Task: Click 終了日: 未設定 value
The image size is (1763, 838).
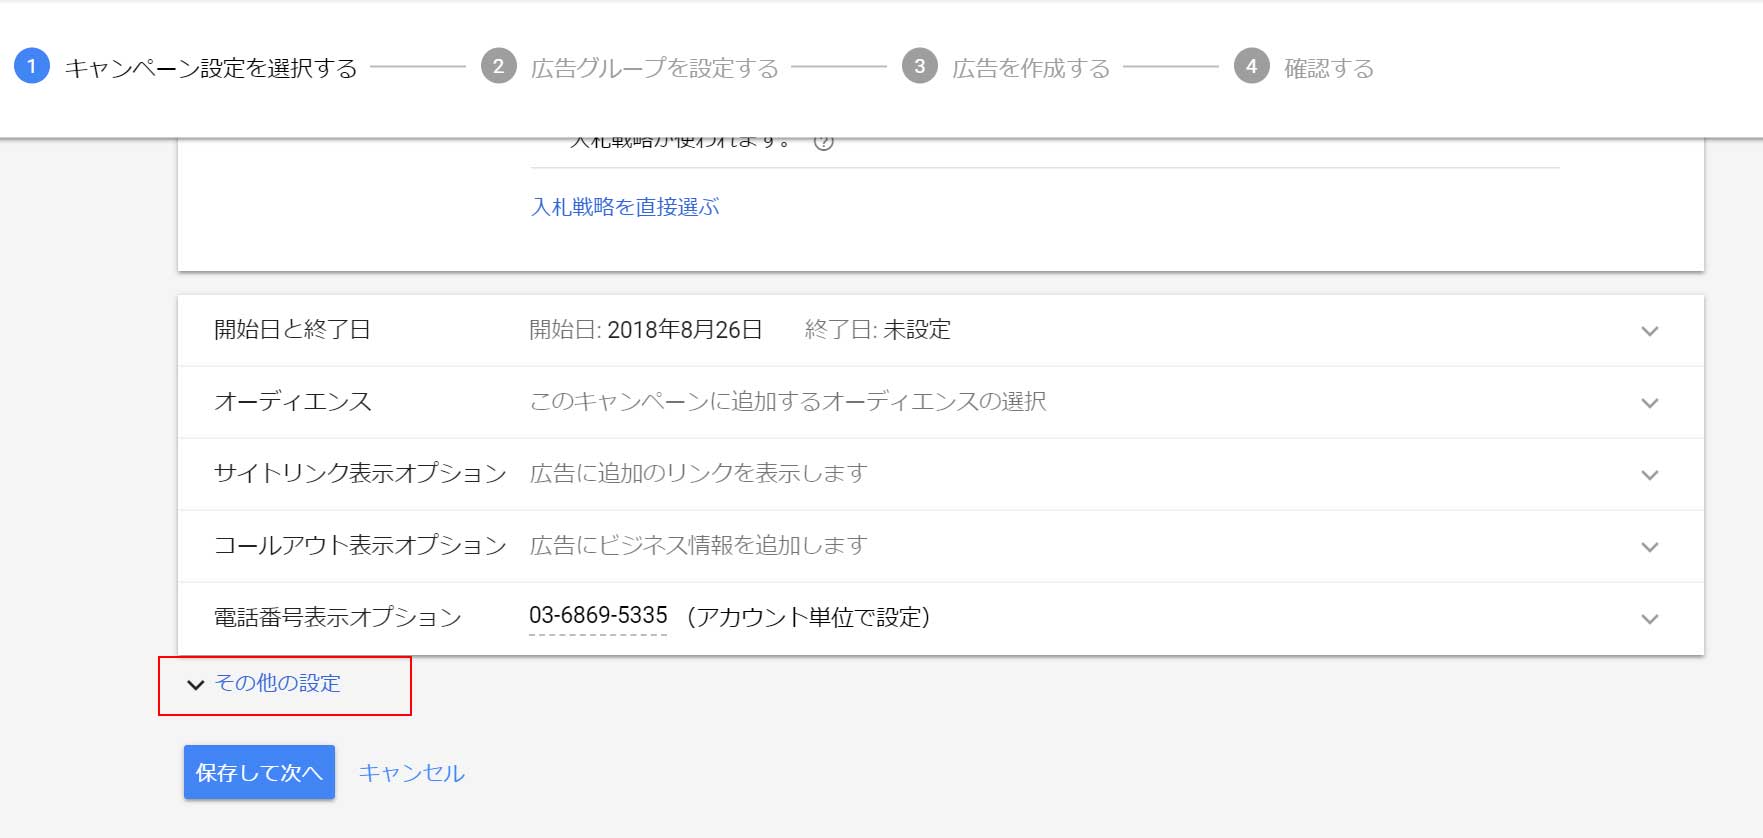Action: click(x=878, y=330)
